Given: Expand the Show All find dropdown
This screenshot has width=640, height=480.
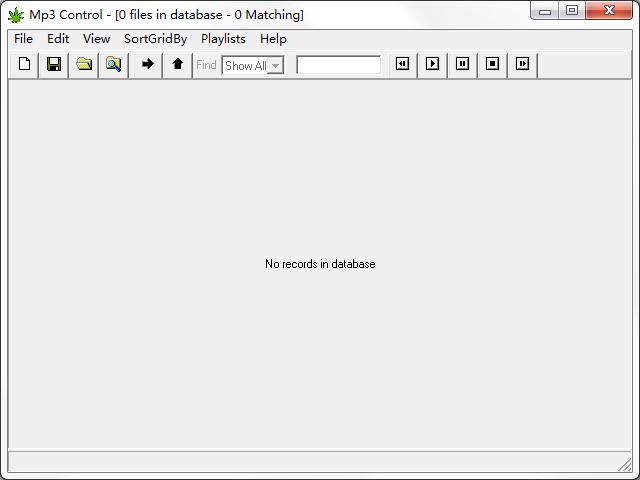Looking at the screenshot, I should 276,65.
